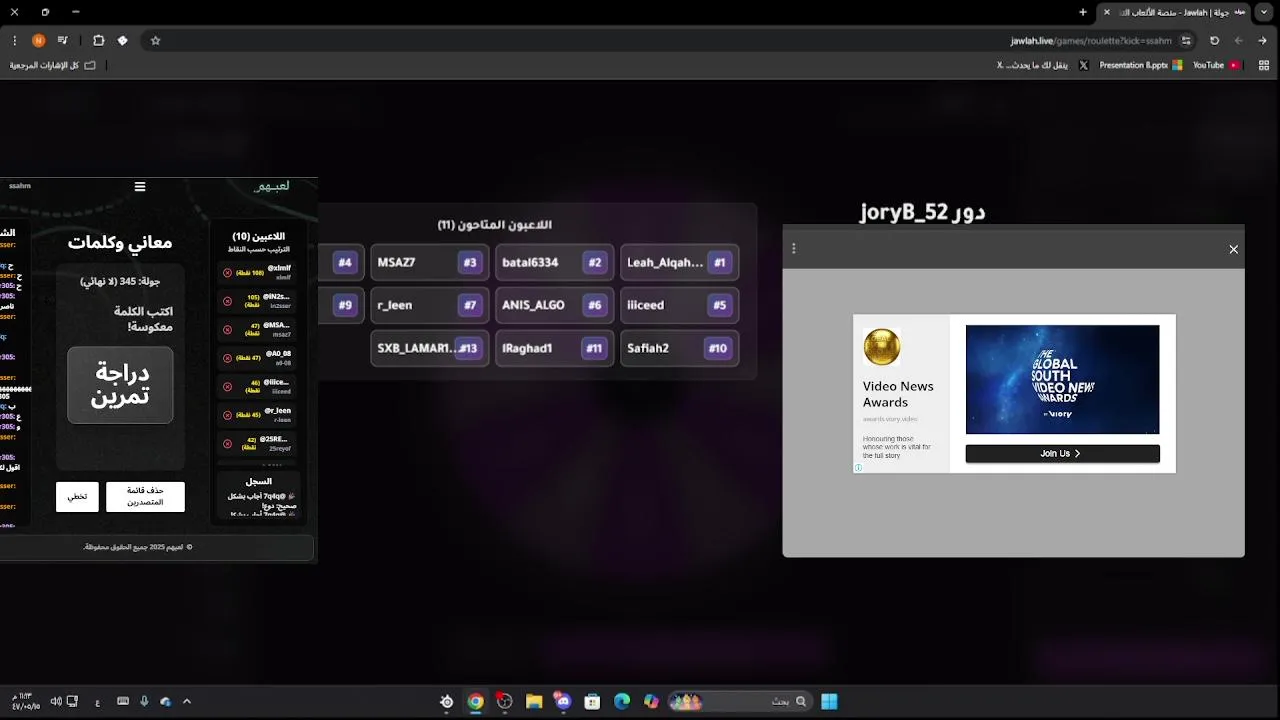
Task: Open the Global South Video News Awards image
Action: pos(1062,379)
